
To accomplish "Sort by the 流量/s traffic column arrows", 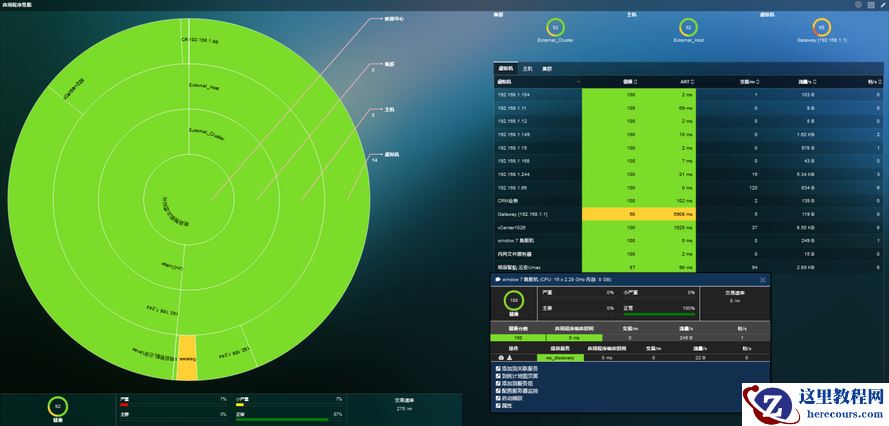I will pos(813,82).
